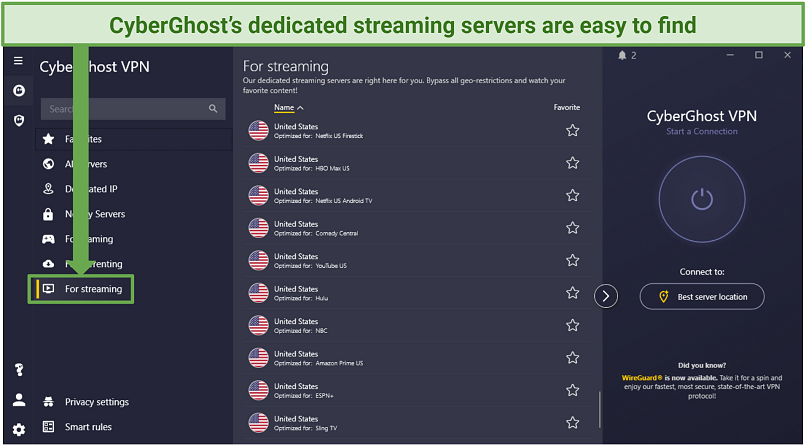806x446 pixels.
Task: Favorite the Amazon Prime US server
Action: pos(573,358)
